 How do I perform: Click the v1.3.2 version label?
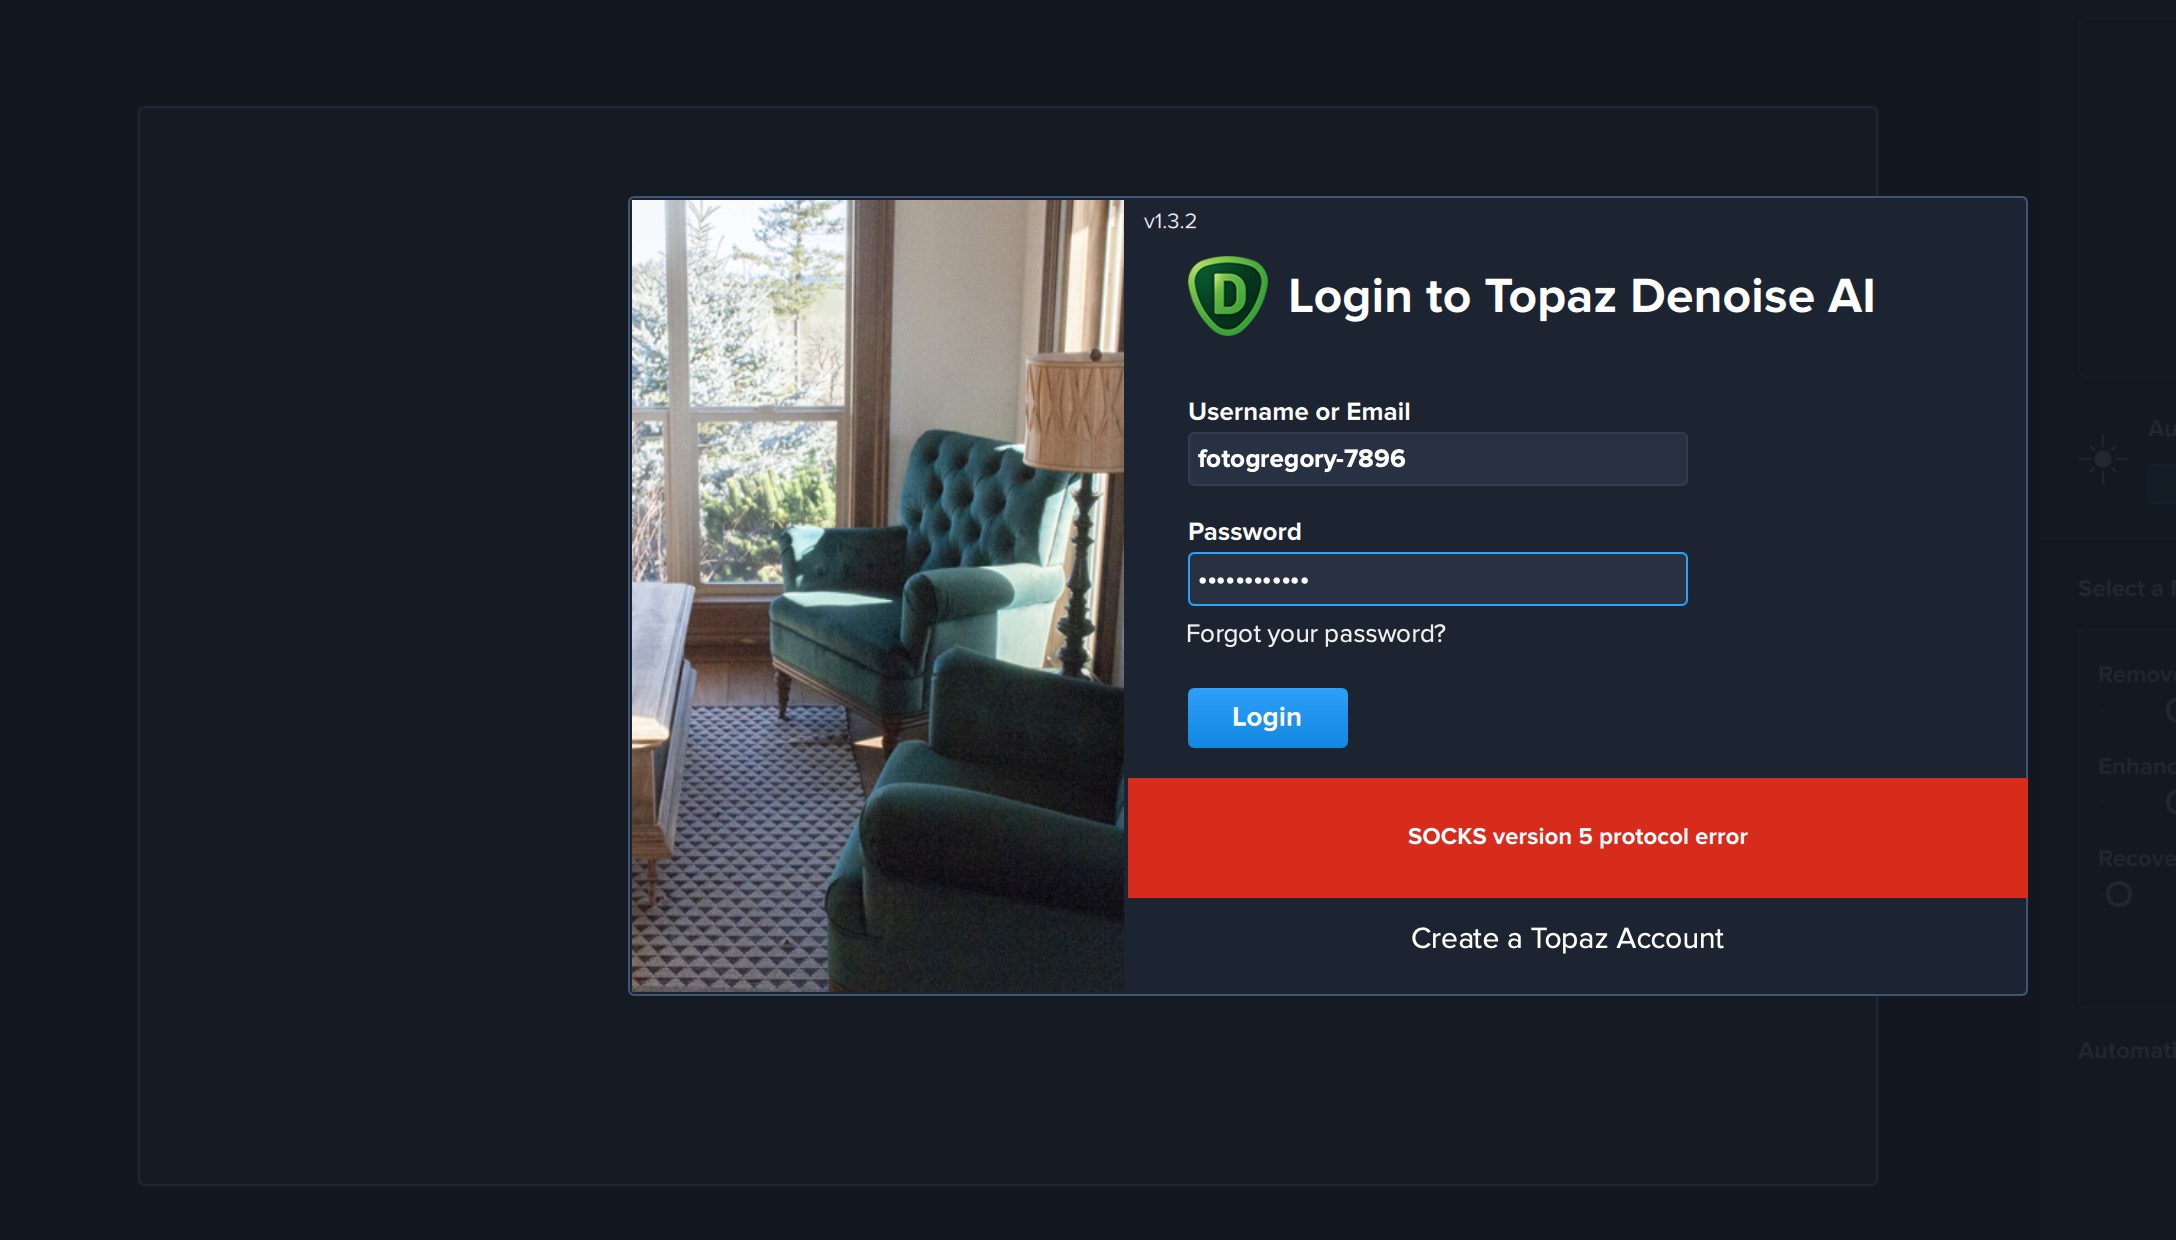tap(1170, 221)
